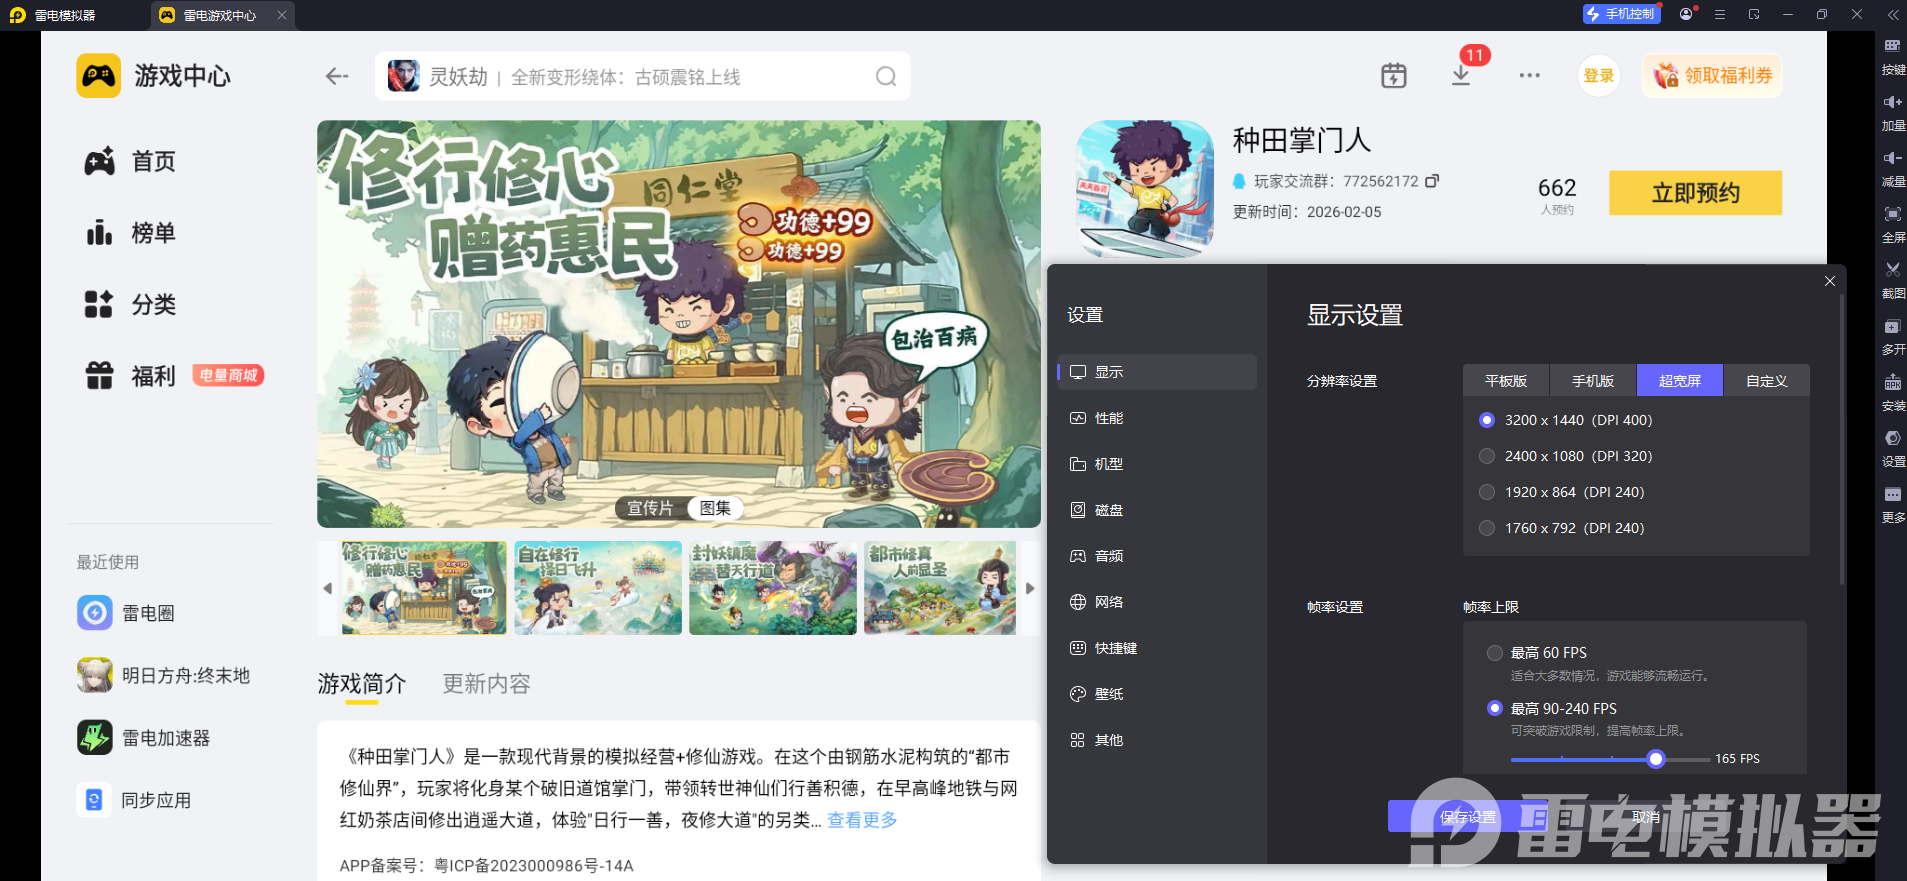1907x881 pixels.
Task: Open 显示 settings section
Action: (x=1157, y=372)
